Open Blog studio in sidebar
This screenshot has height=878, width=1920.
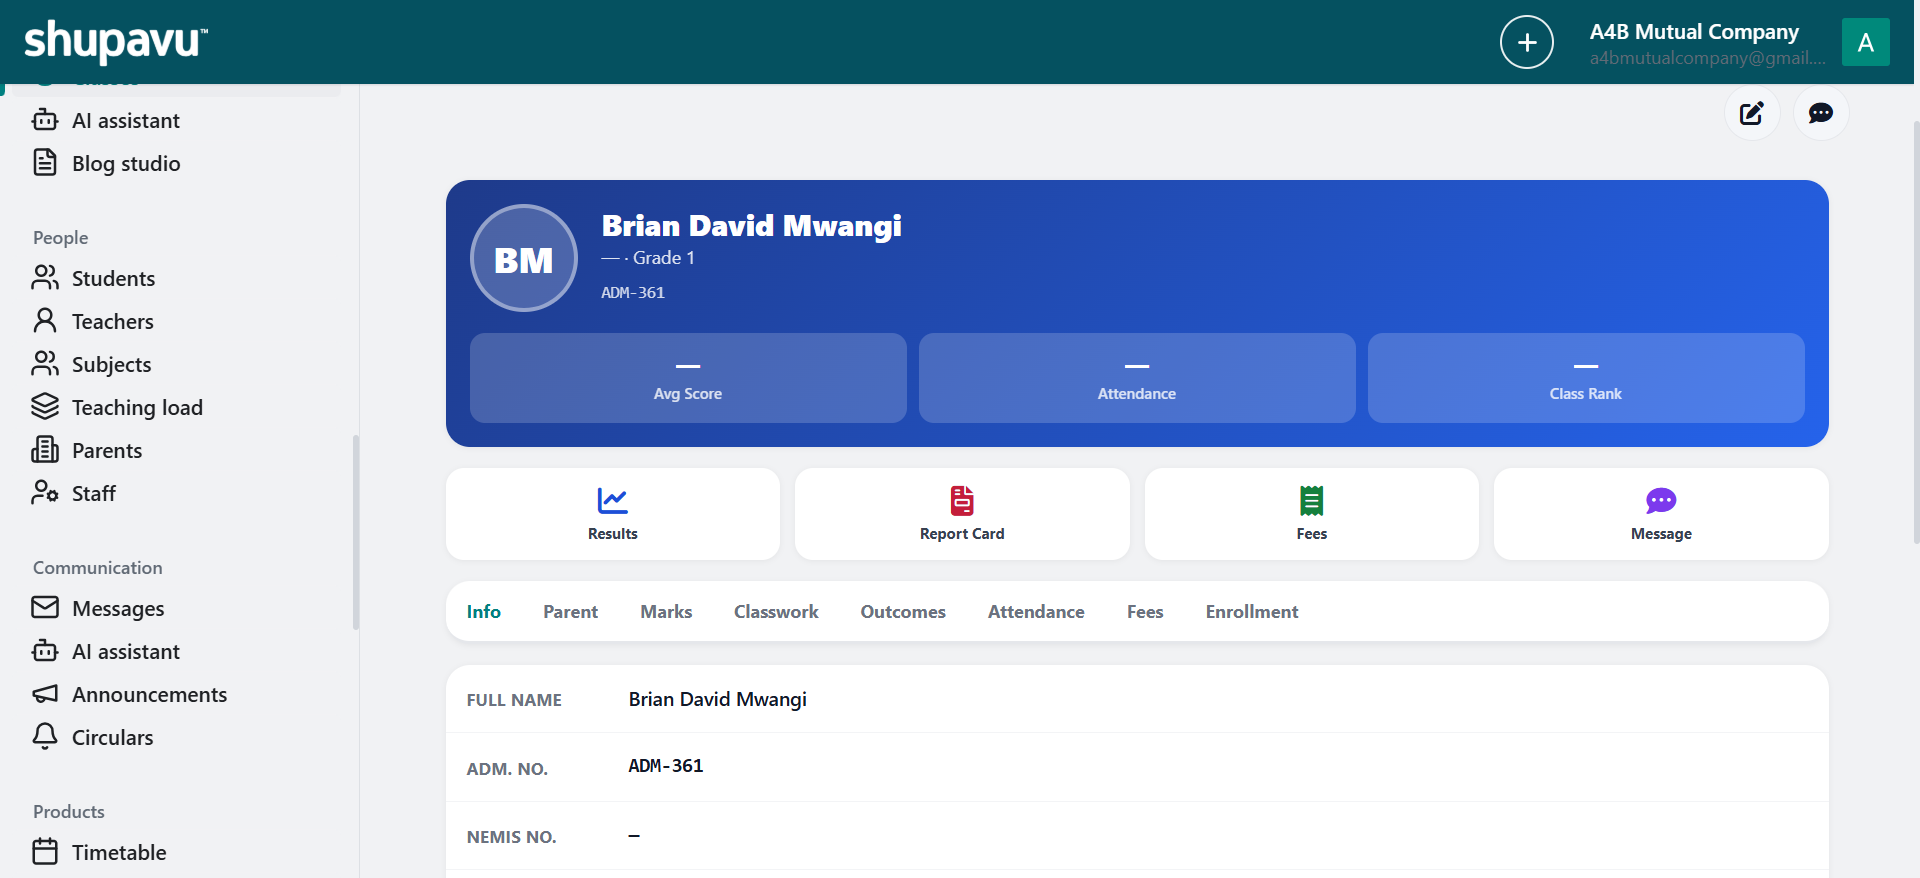[x=106, y=164]
